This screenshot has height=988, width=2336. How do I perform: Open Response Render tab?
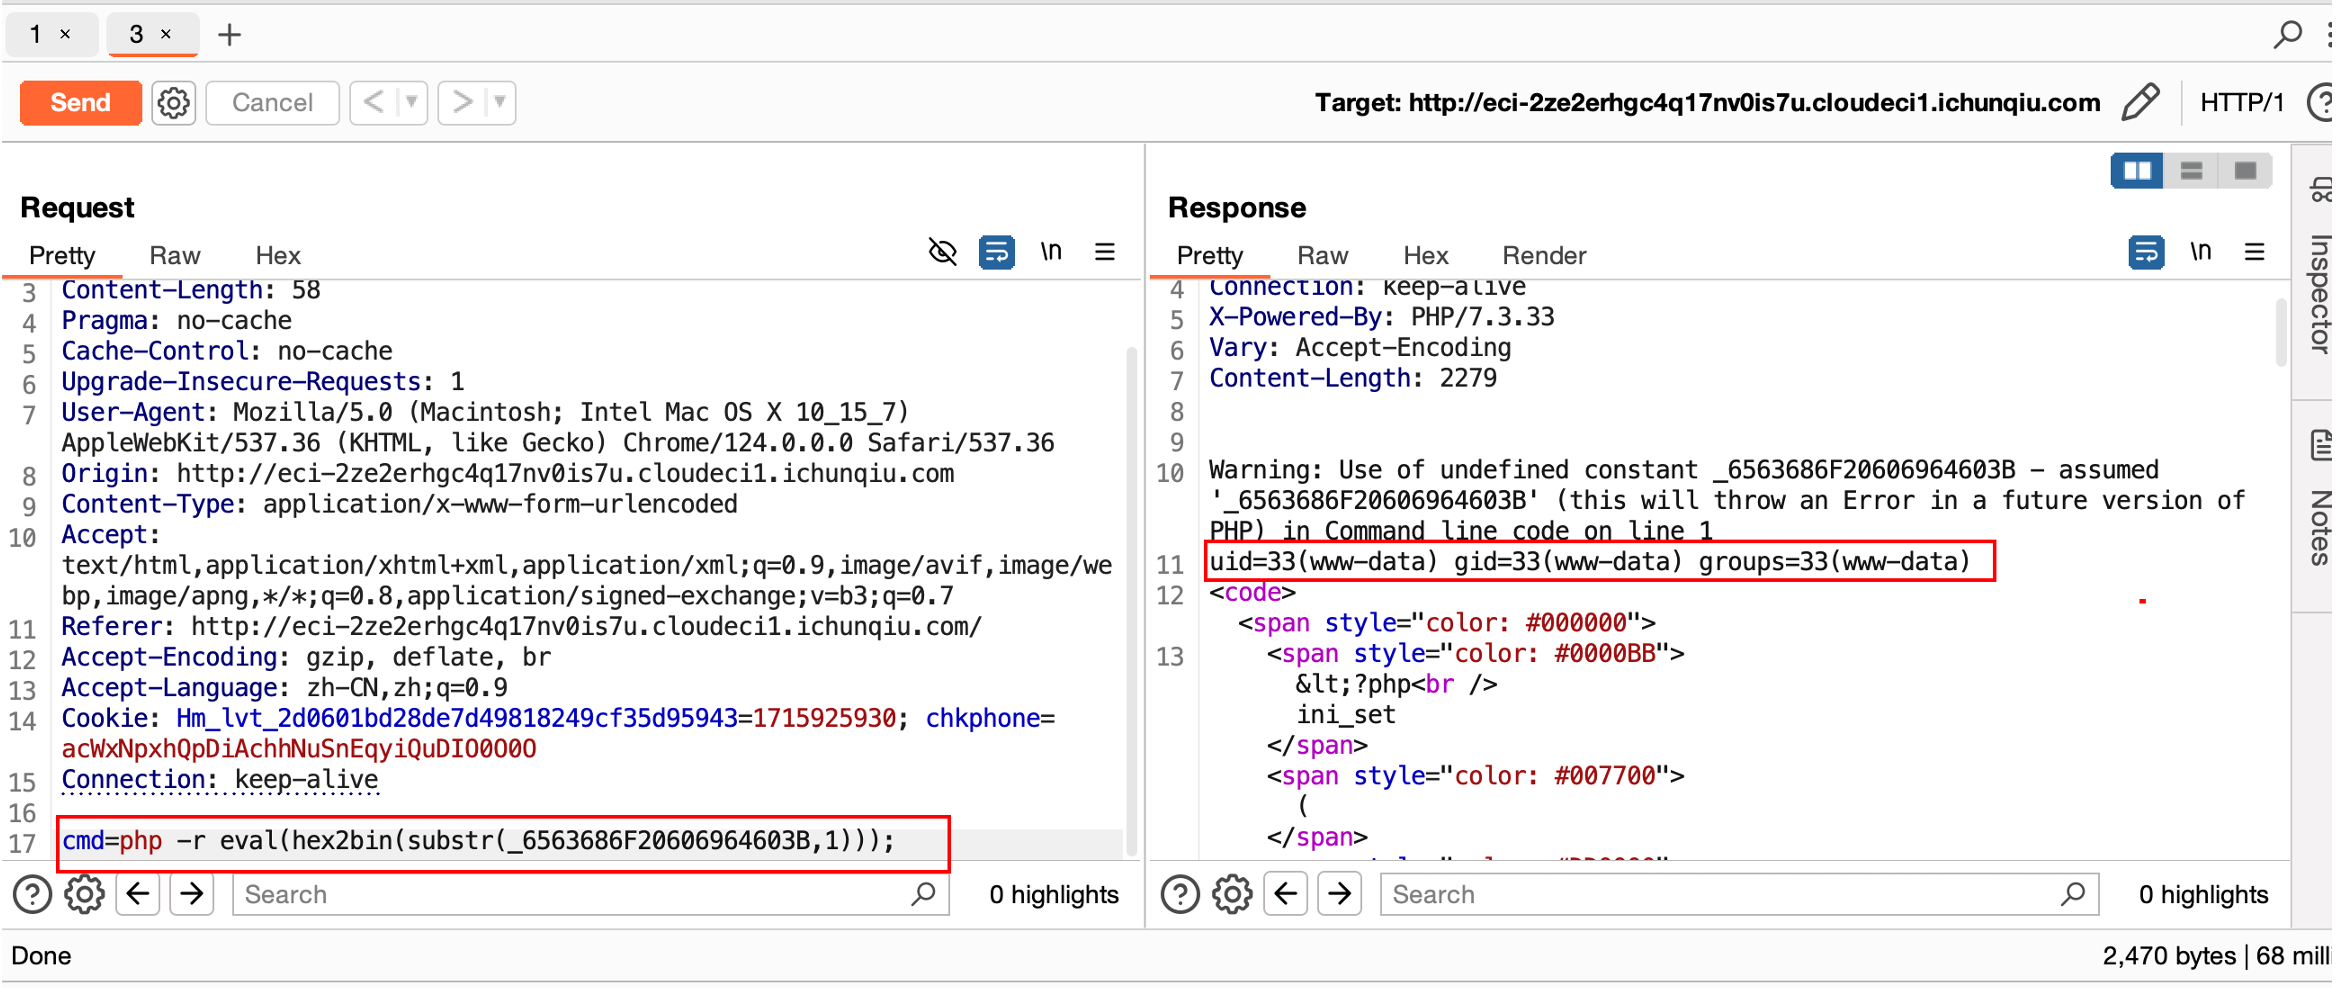pos(1544,256)
